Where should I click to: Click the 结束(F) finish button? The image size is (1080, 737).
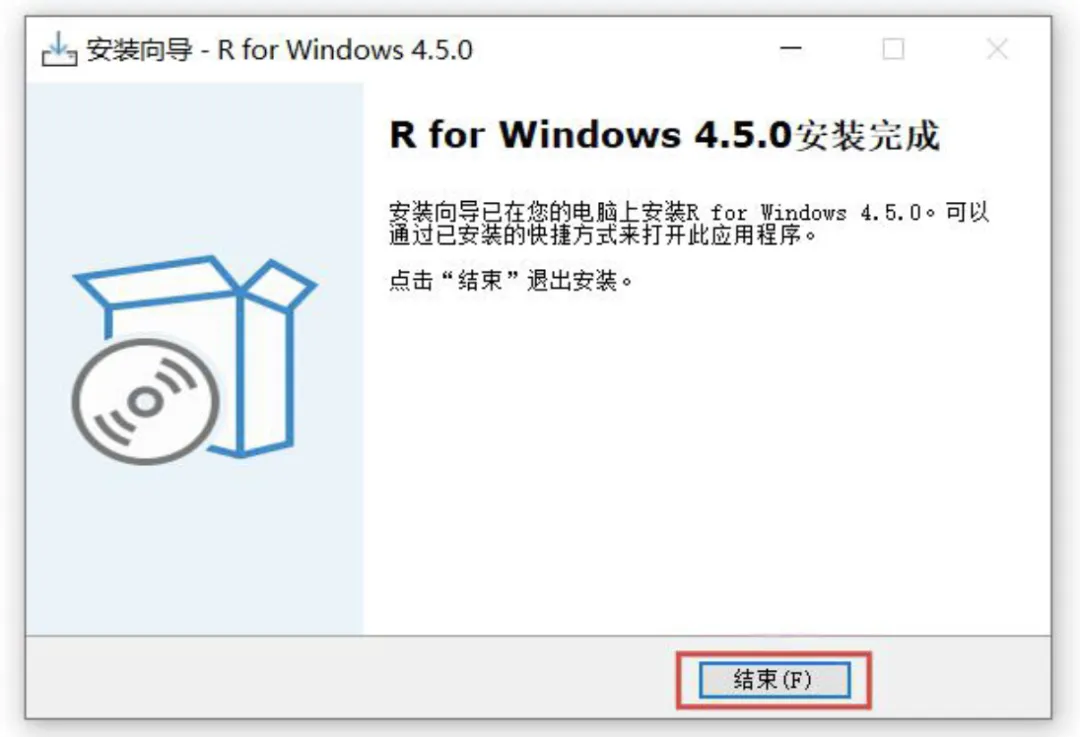click(774, 680)
